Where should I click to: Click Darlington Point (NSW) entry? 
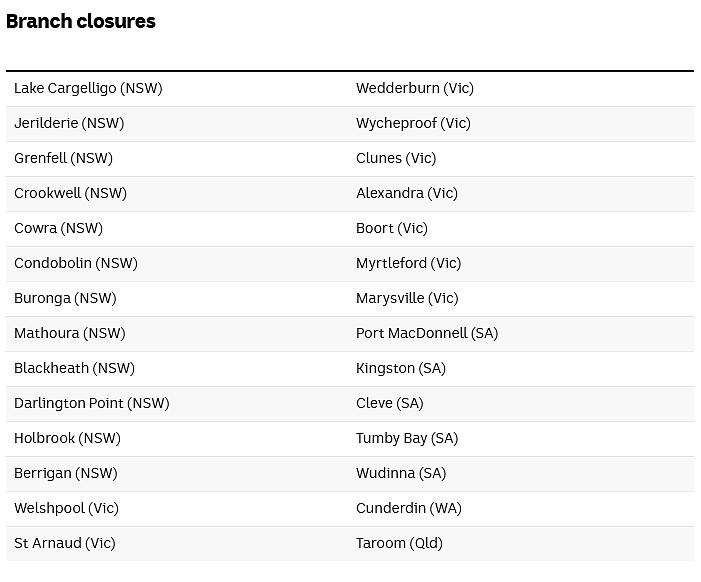click(92, 403)
